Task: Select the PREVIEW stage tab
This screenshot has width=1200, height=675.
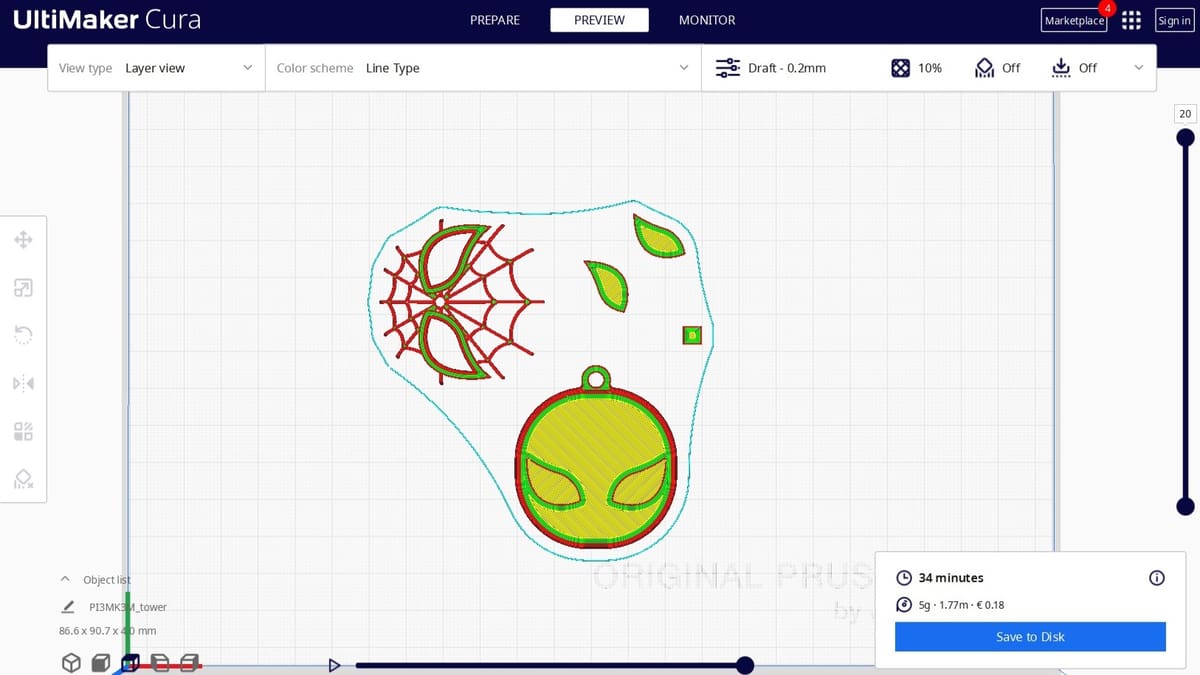Action: pyautogui.click(x=599, y=20)
